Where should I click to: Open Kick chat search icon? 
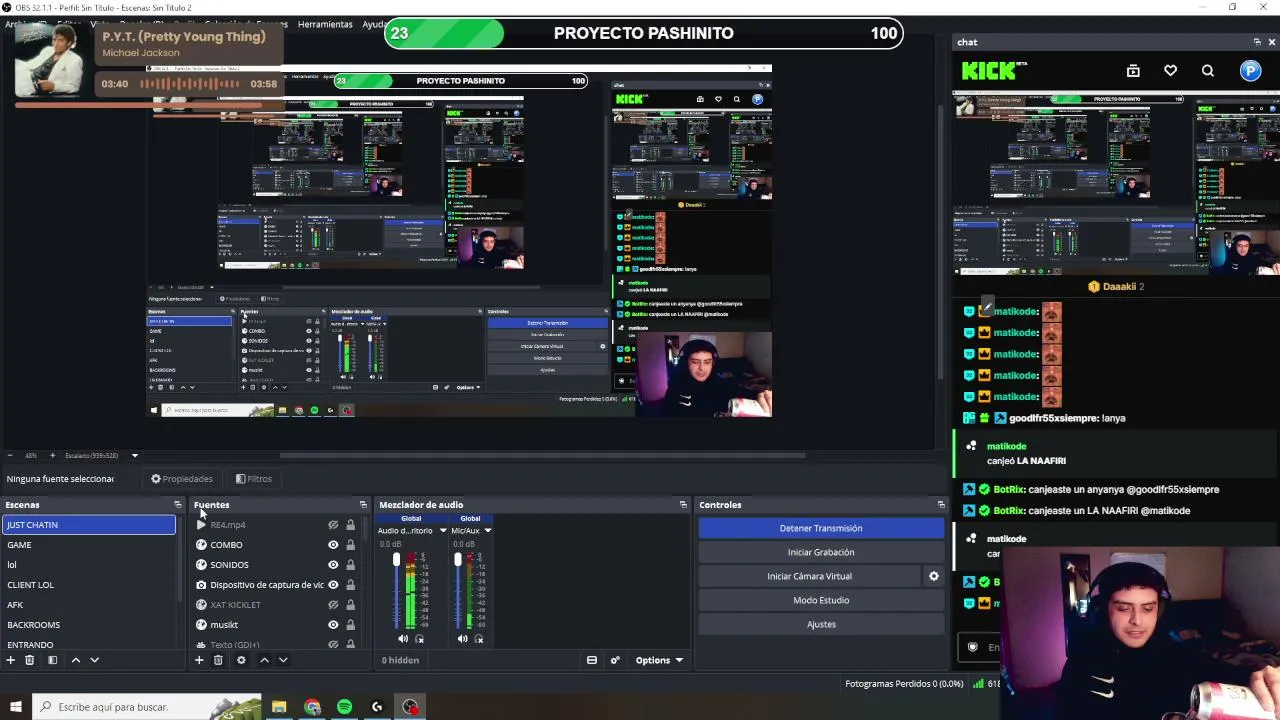pyautogui.click(x=1208, y=71)
